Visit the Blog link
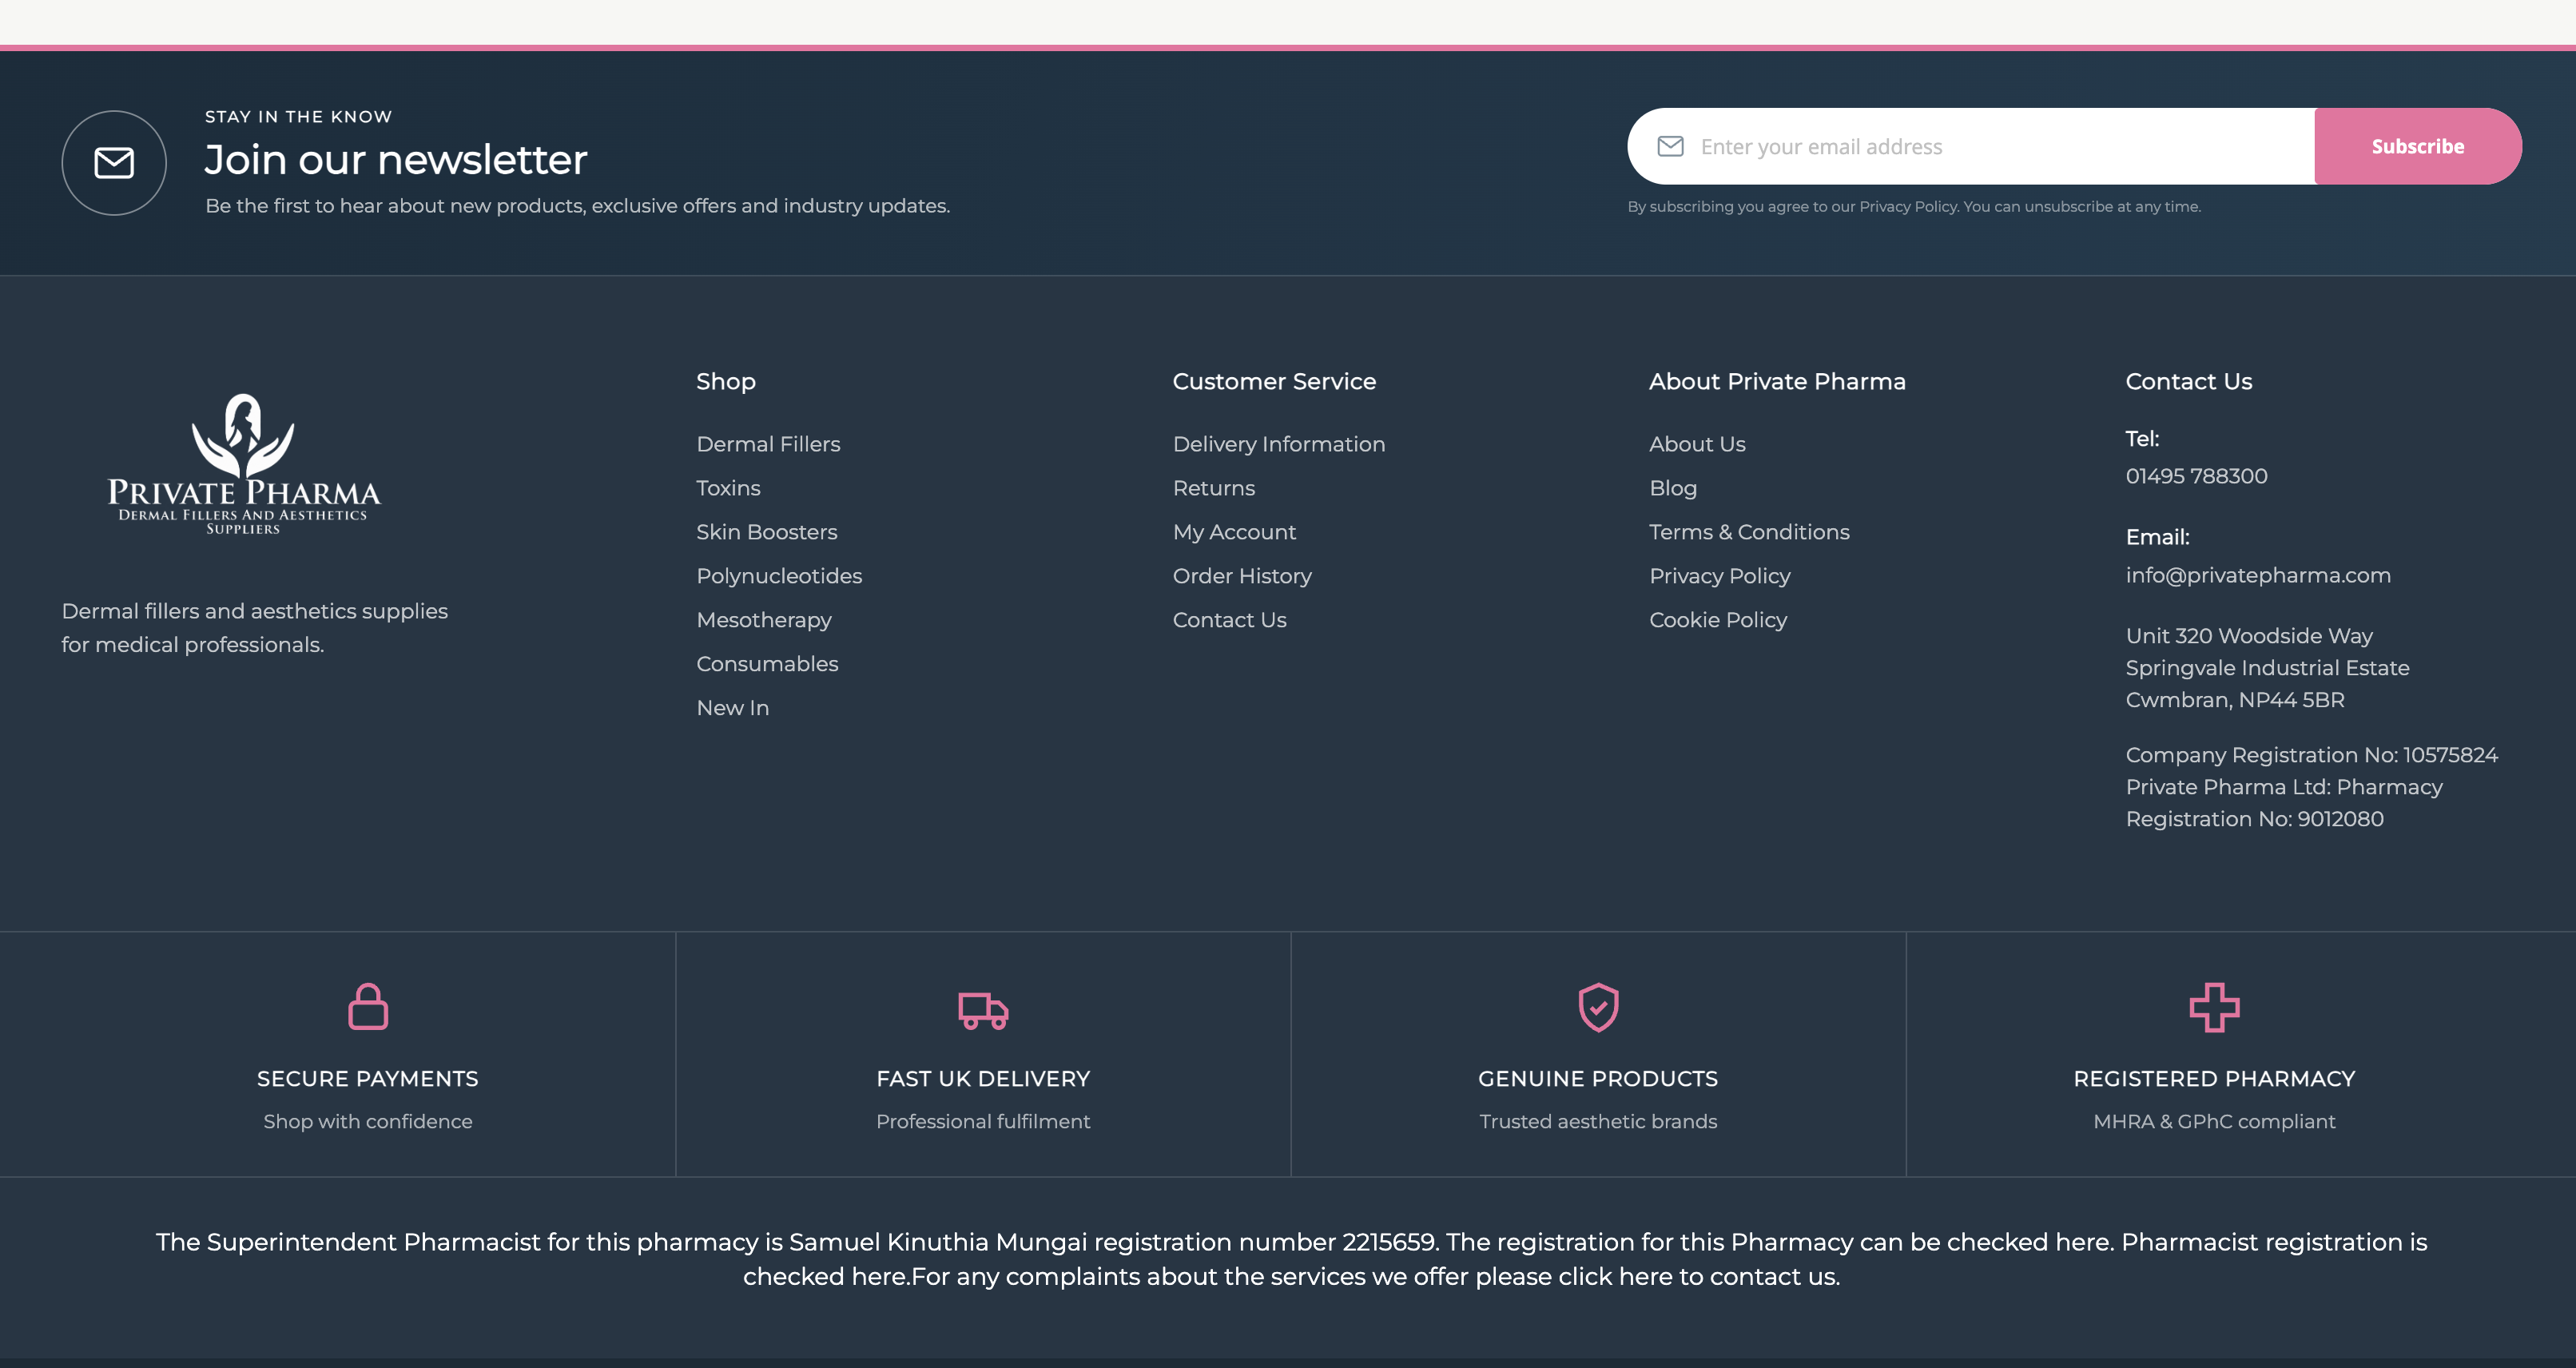2576x1368 pixels. click(1673, 488)
